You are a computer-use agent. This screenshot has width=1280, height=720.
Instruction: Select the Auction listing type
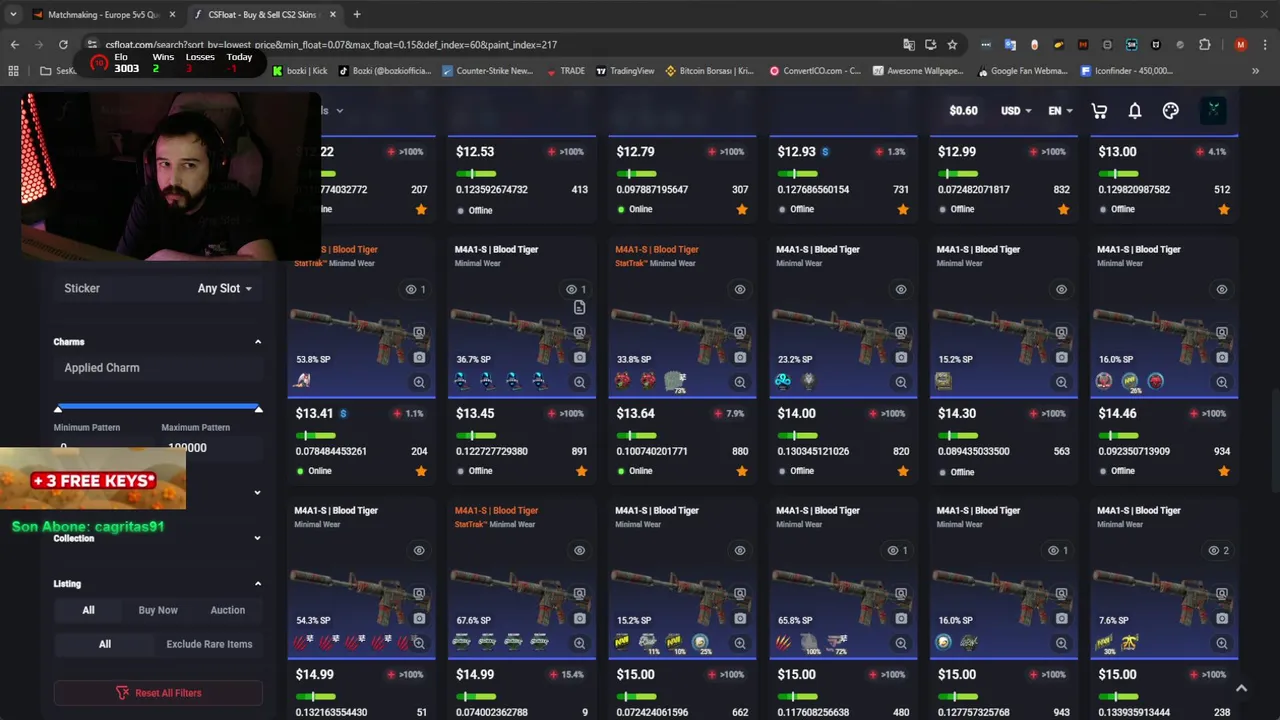click(x=227, y=610)
